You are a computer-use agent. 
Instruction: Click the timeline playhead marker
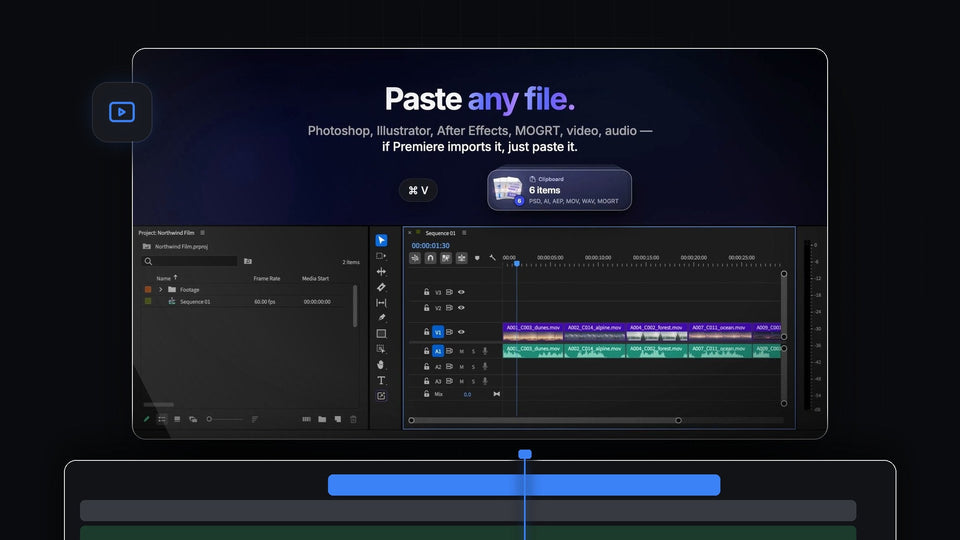coord(517,263)
